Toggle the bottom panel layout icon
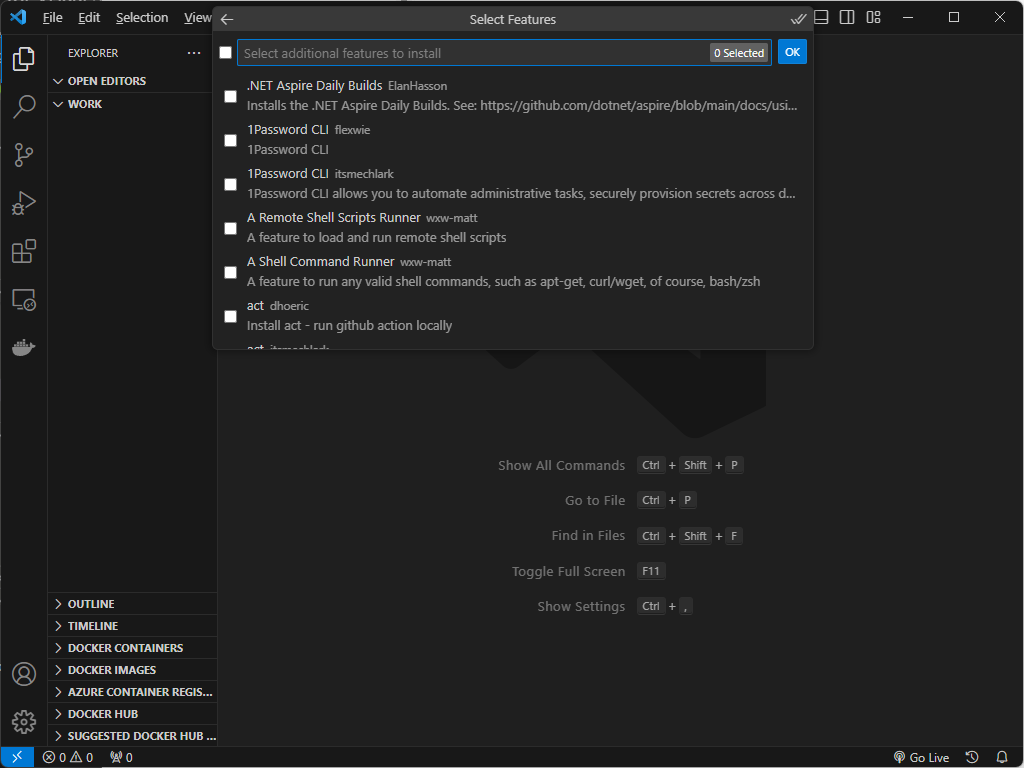 tap(822, 18)
